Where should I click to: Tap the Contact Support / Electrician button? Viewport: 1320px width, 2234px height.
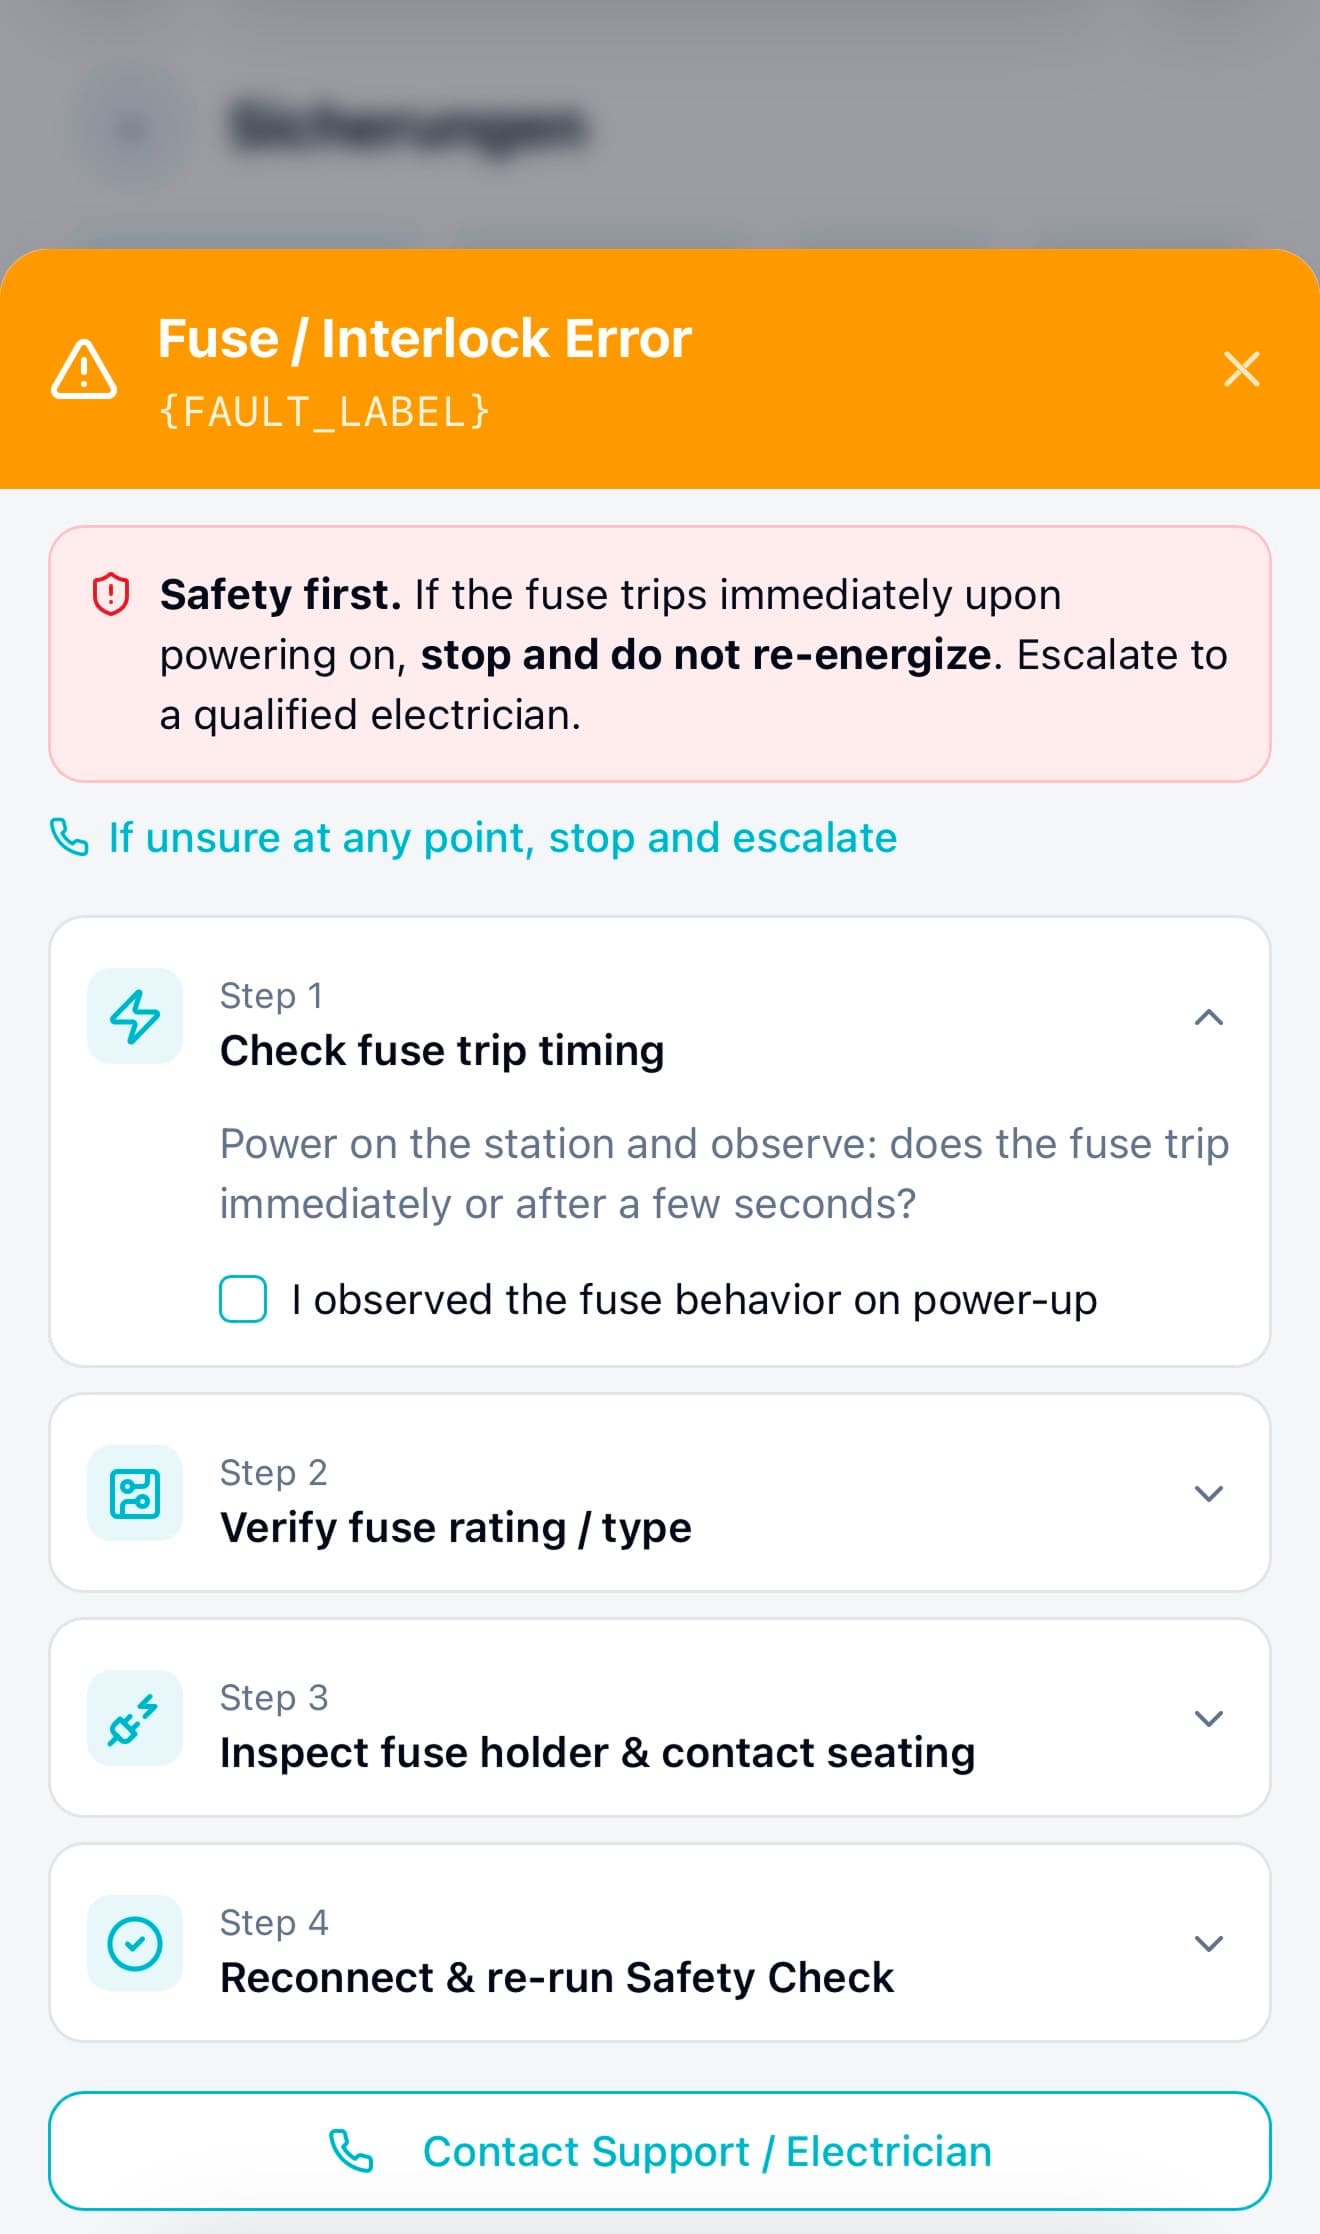point(660,2151)
